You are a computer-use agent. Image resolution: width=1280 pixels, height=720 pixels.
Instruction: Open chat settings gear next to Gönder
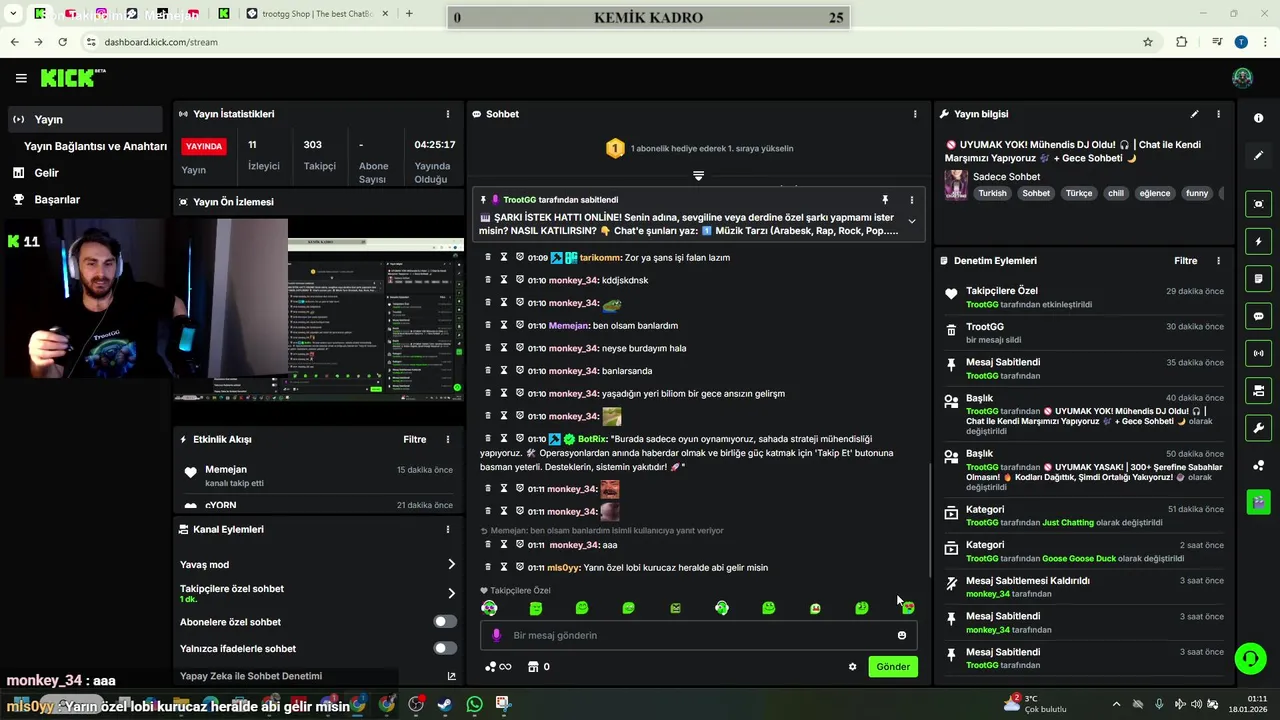point(852,667)
